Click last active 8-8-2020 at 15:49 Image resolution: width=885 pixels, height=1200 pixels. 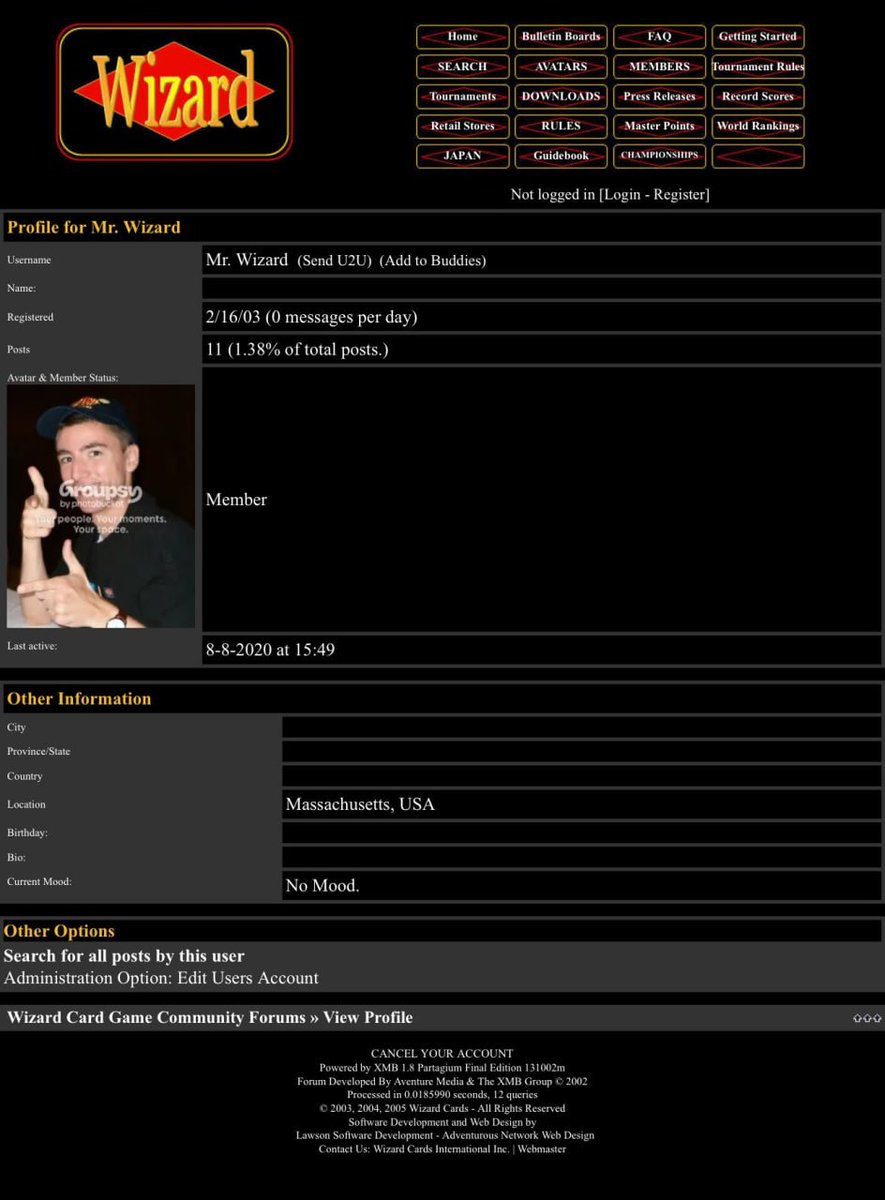[270, 650]
